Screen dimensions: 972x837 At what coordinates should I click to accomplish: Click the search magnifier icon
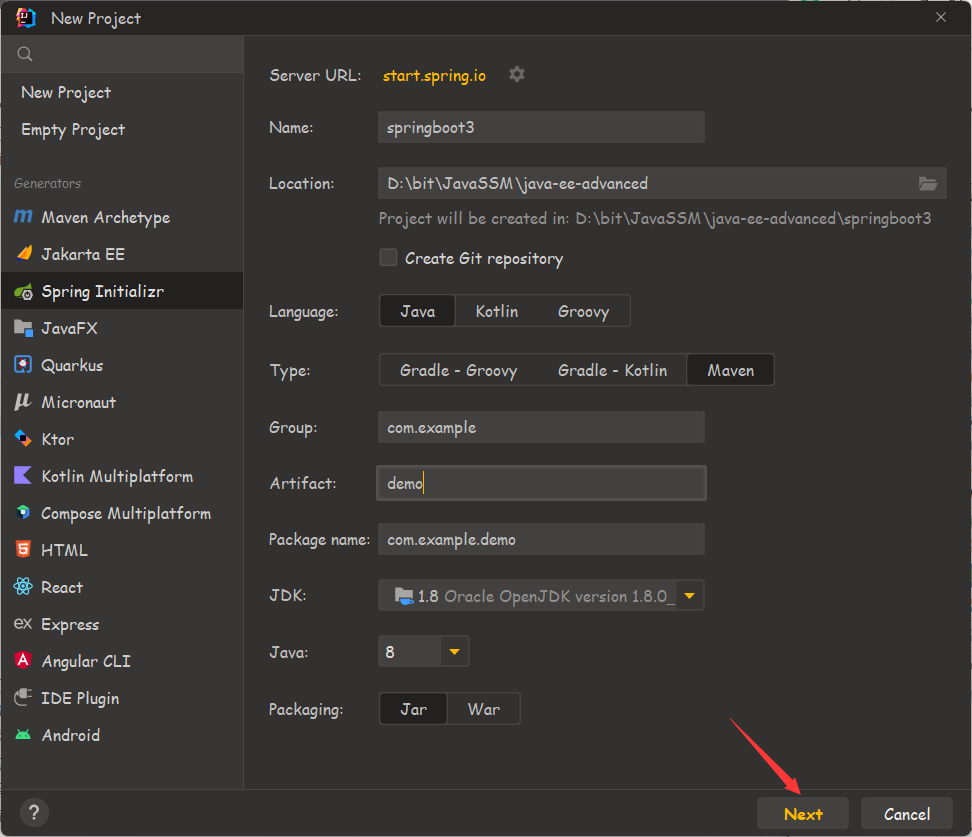[x=25, y=54]
